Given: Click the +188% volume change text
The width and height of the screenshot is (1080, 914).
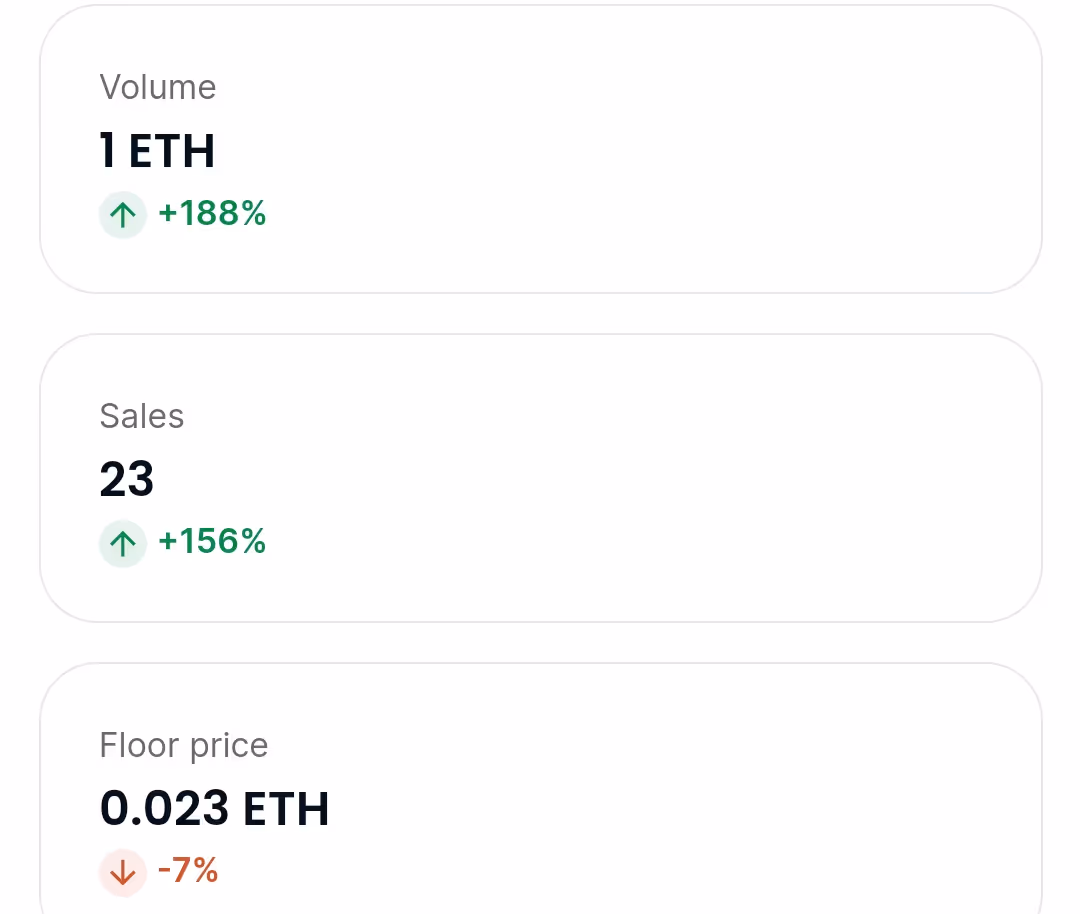Looking at the screenshot, I should coord(212,214).
